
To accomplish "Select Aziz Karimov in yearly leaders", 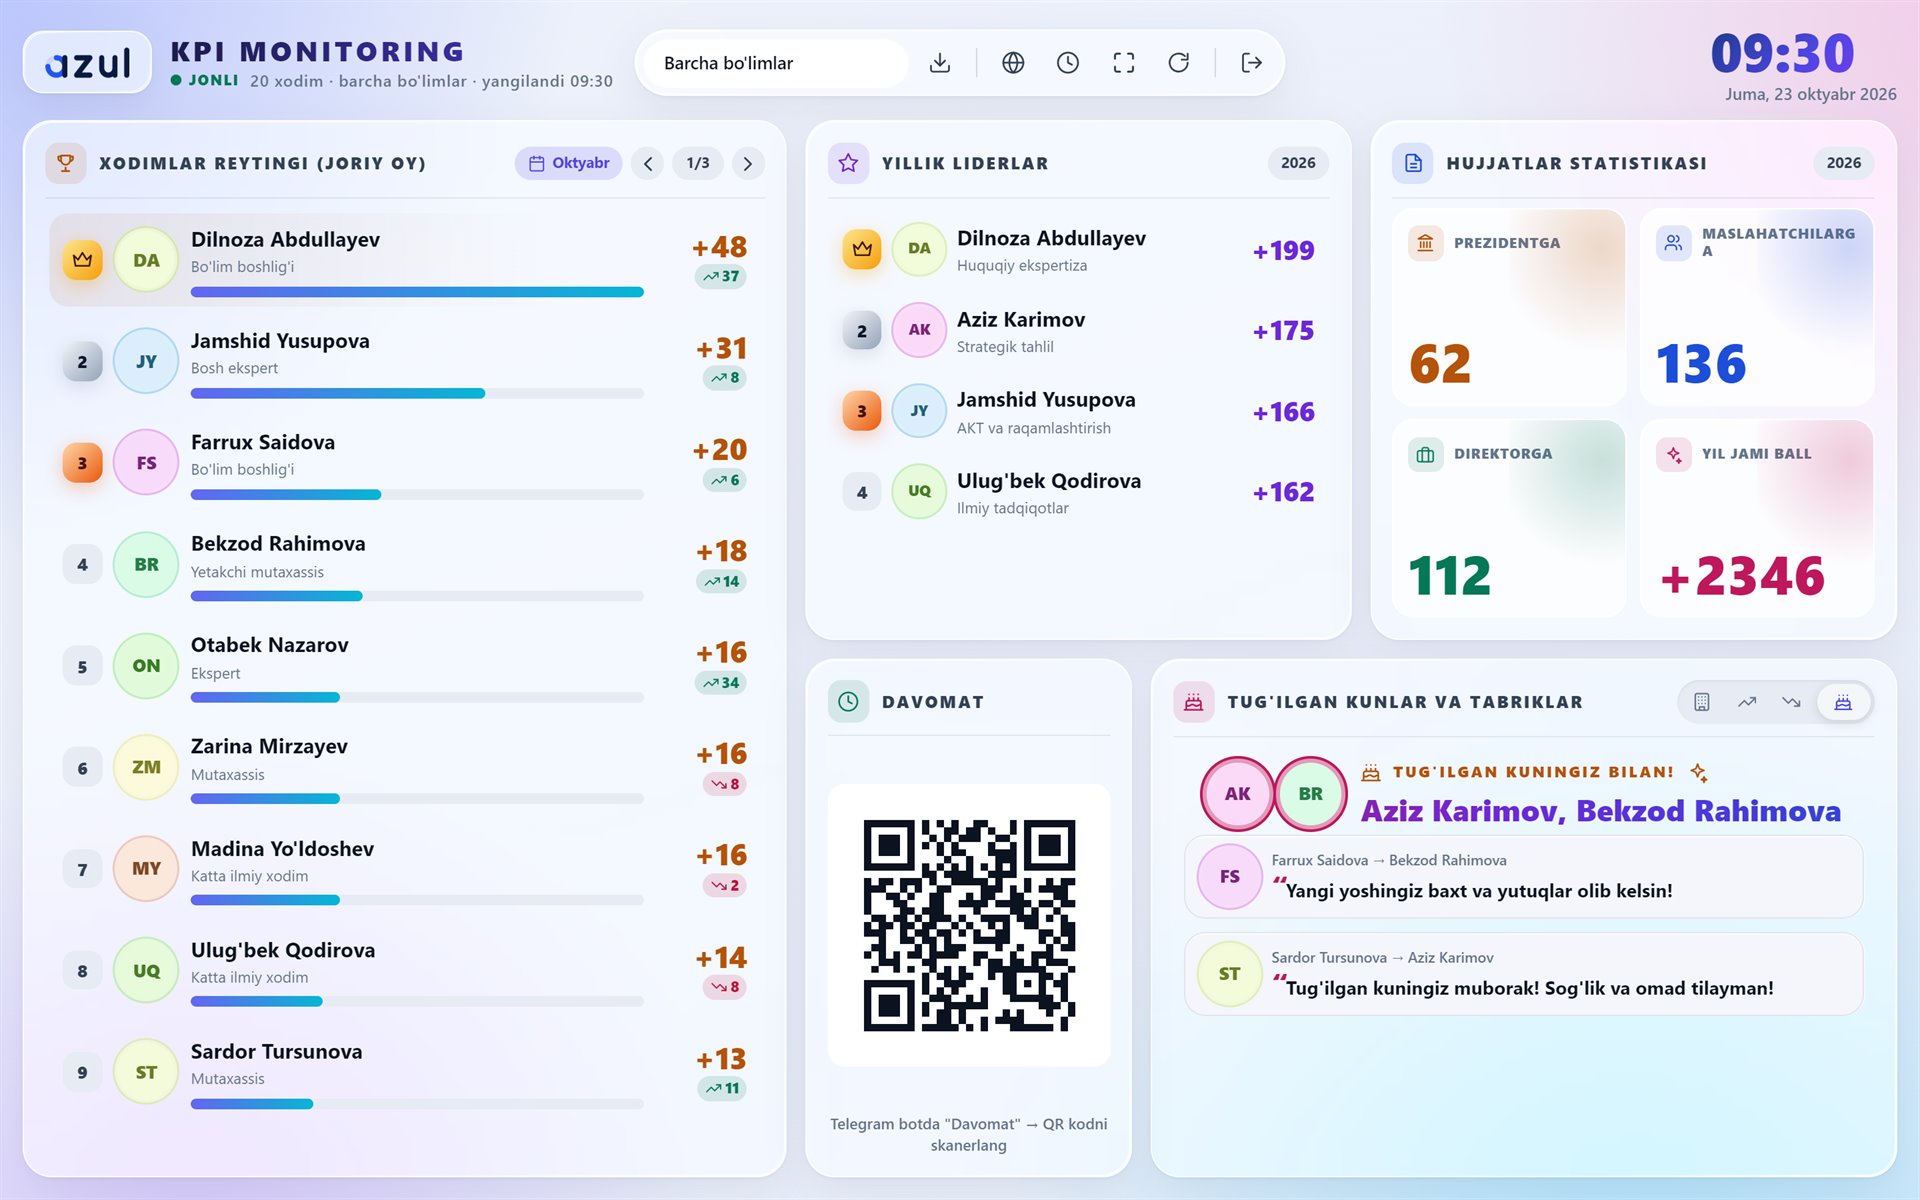I will (x=1078, y=331).
